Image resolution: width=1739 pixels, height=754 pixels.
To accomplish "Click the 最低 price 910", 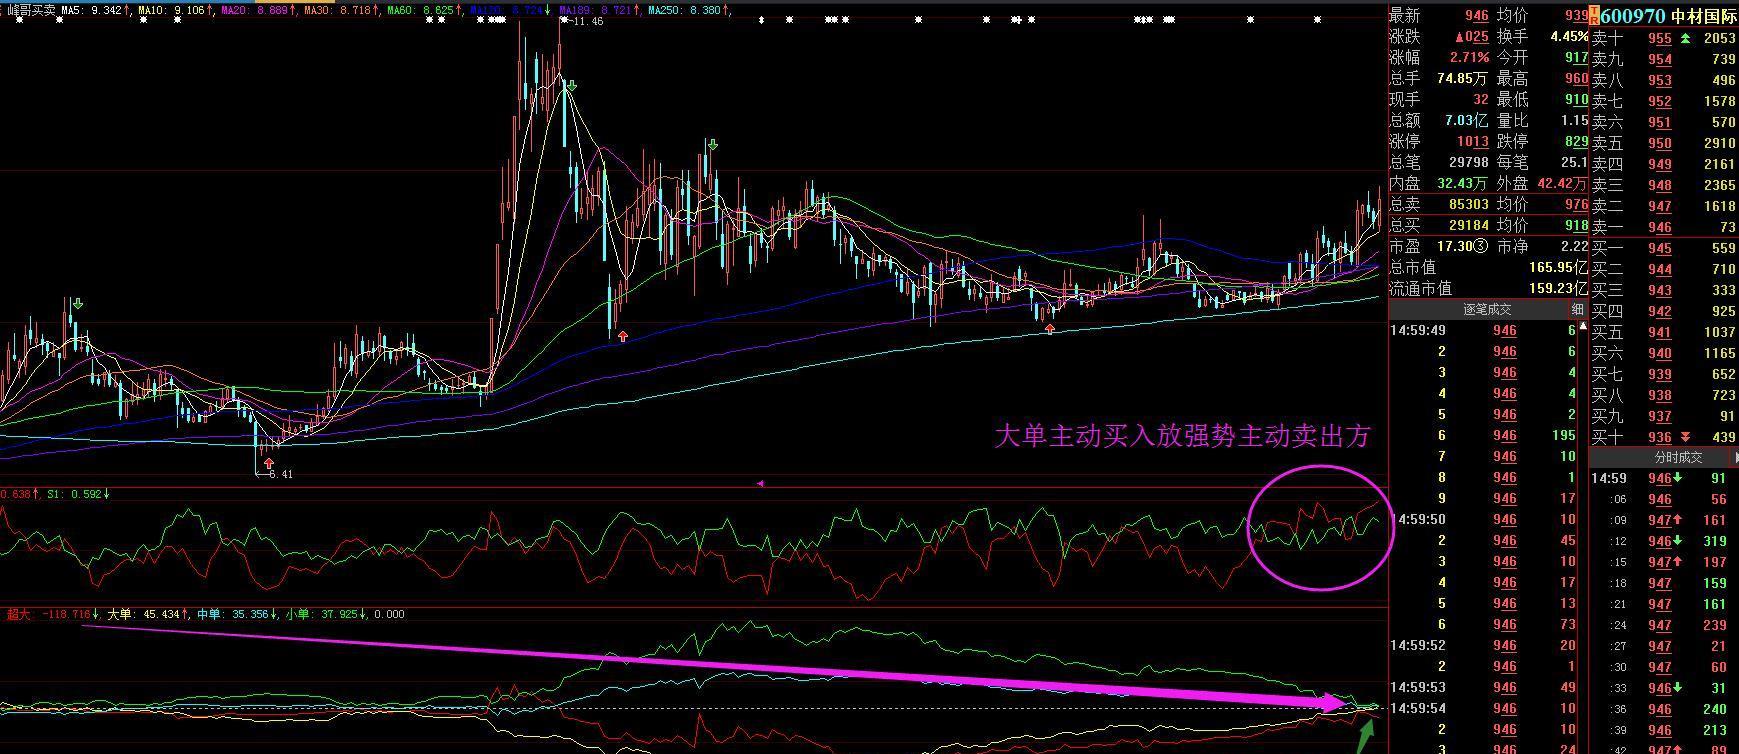I will pyautogui.click(x=1576, y=99).
